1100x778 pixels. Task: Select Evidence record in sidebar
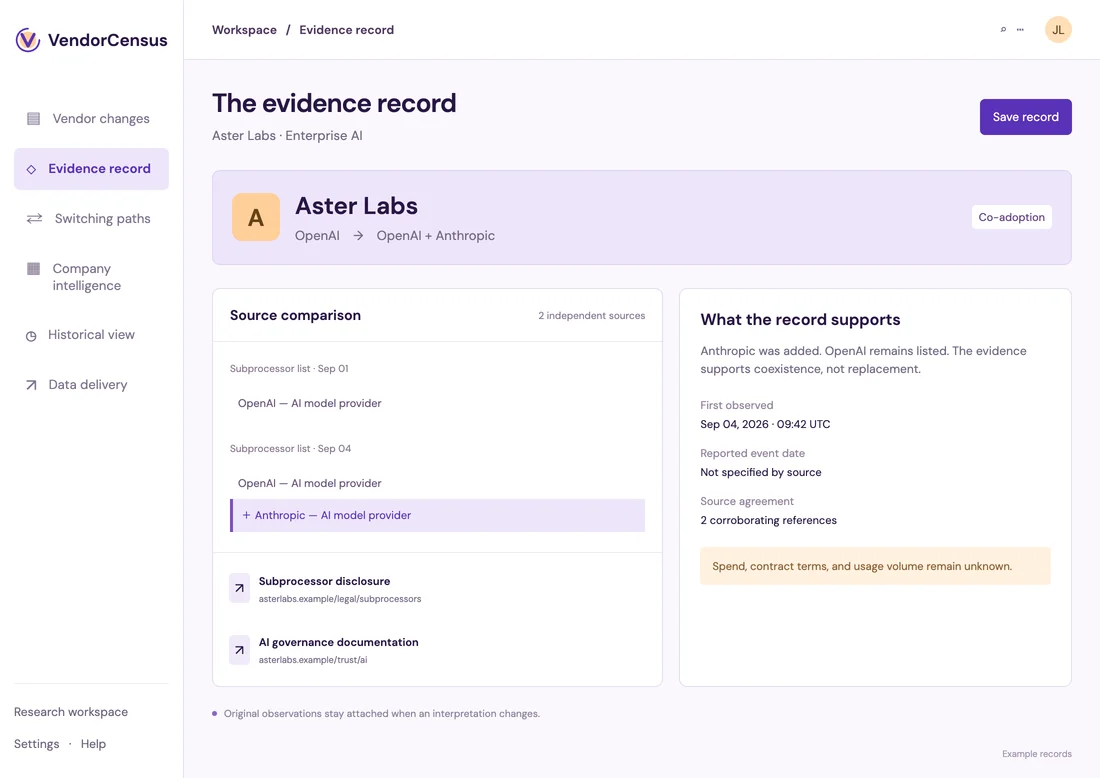[91, 169]
